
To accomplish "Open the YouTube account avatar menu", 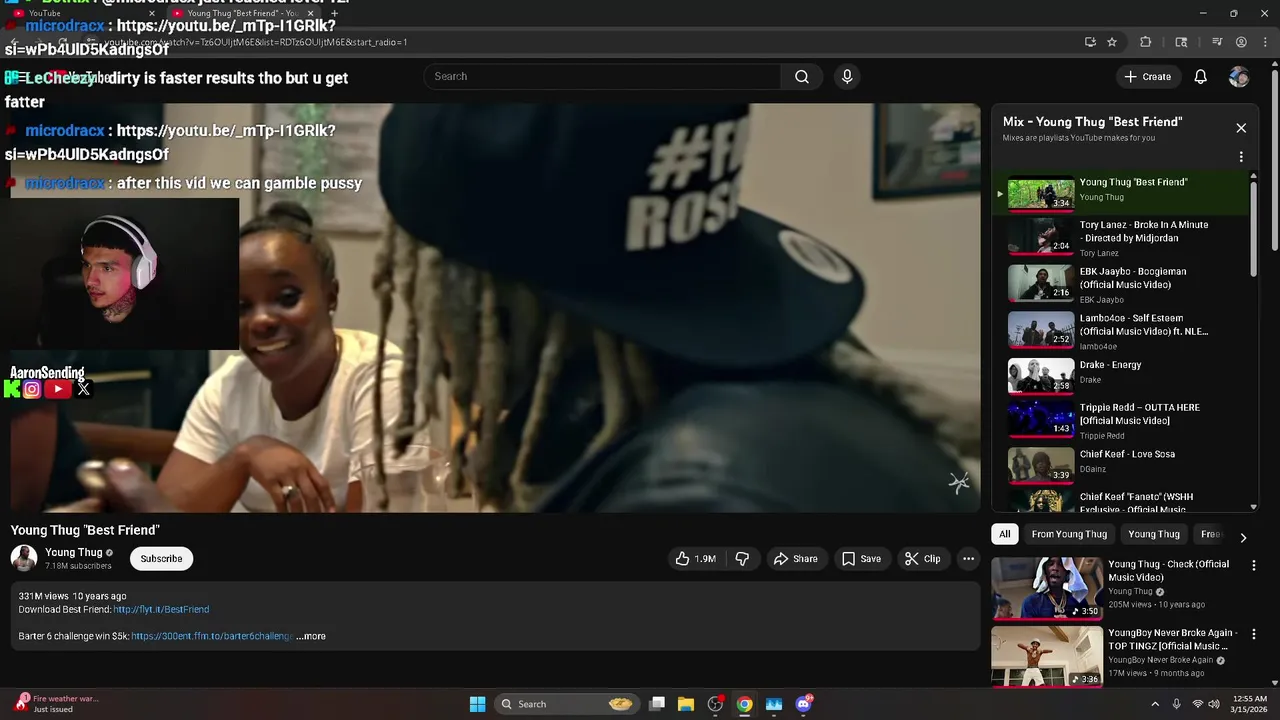I will coord(1239,77).
